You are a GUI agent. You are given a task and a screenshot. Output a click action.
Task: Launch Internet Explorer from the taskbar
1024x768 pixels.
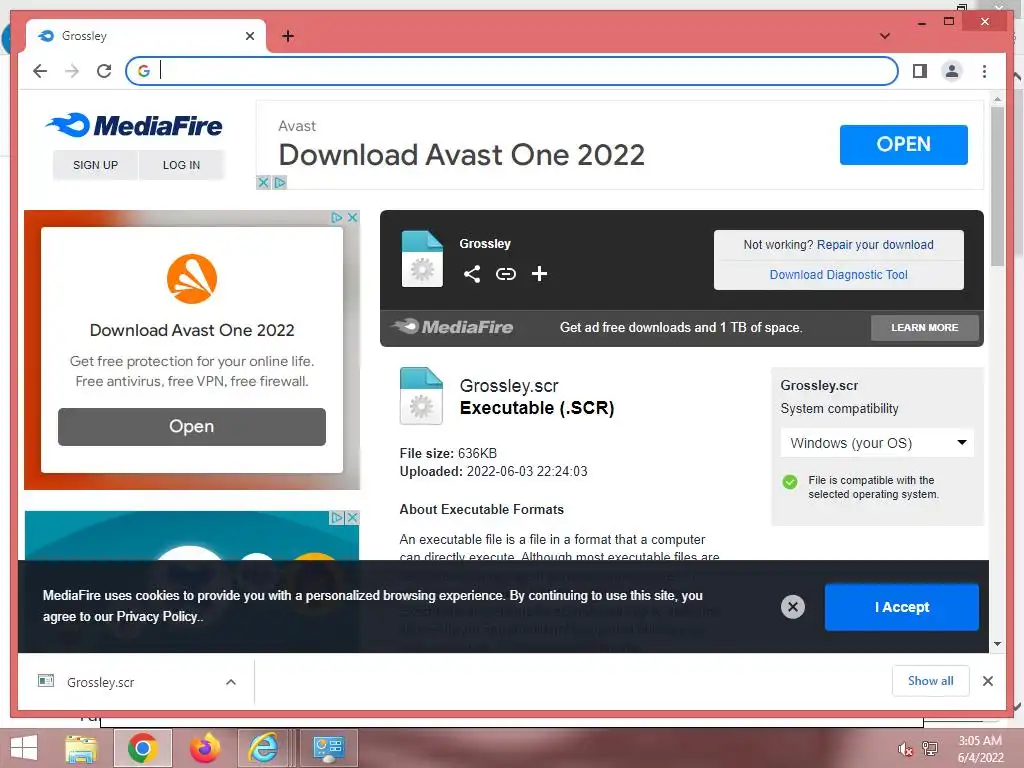(x=263, y=748)
